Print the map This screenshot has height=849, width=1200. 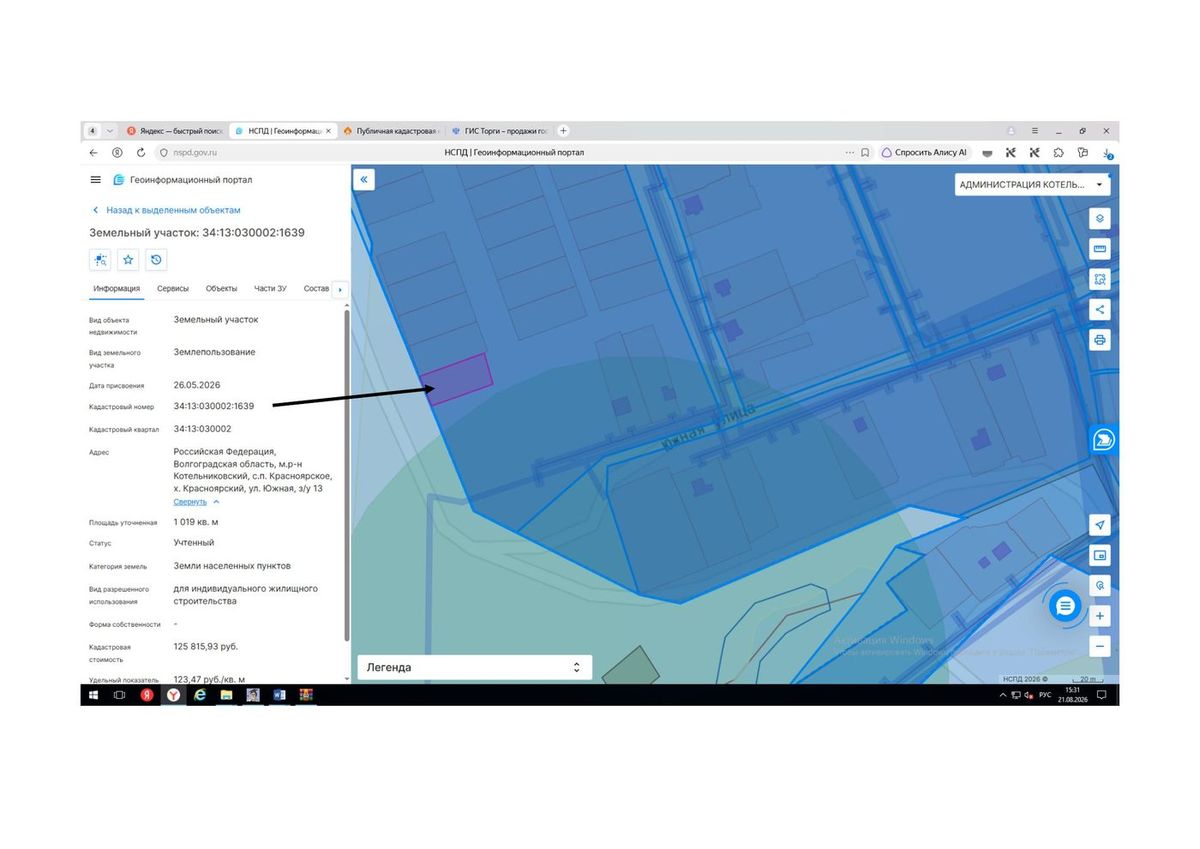point(1100,340)
